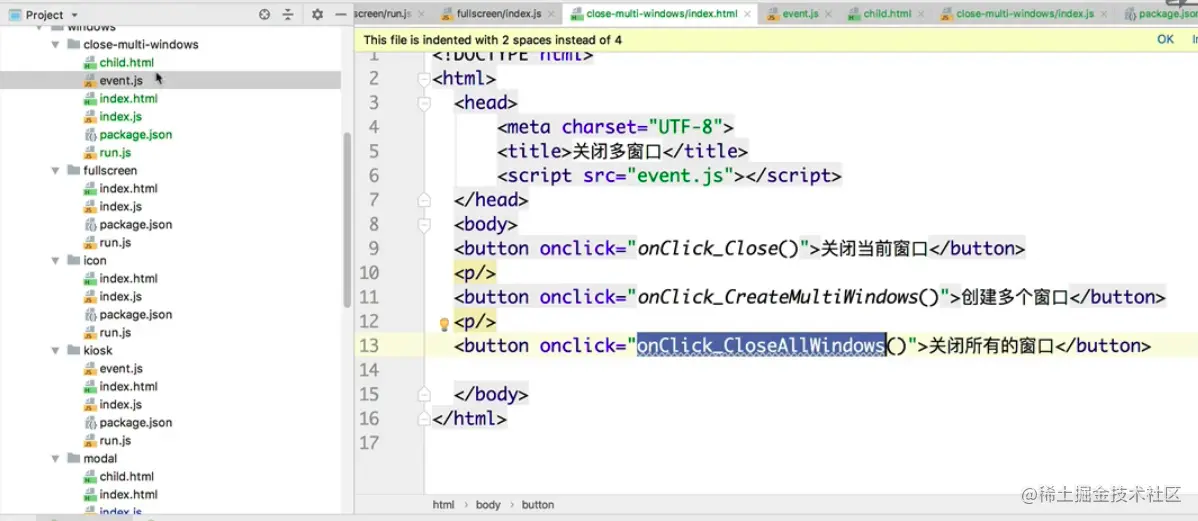
Task: Click line number 17 in gutter
Action: click(x=369, y=442)
